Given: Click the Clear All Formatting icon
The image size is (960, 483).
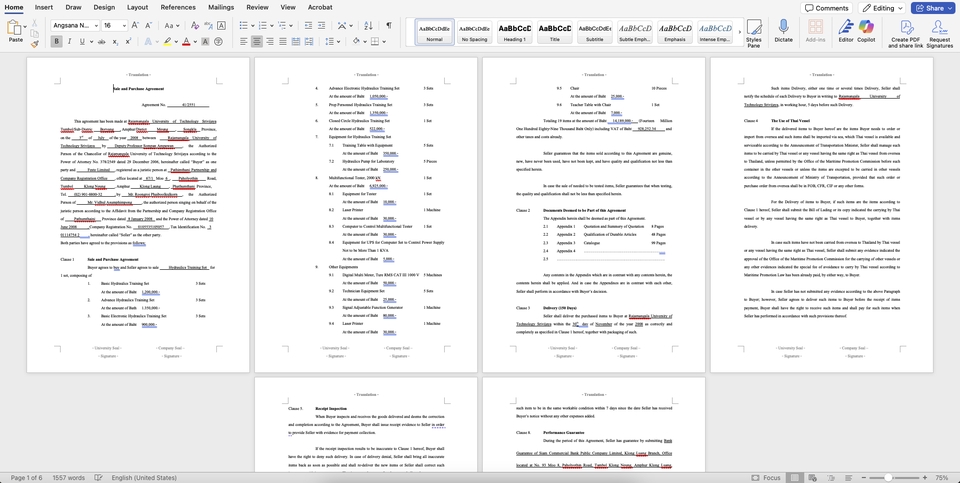Looking at the screenshot, I should click(195, 26).
